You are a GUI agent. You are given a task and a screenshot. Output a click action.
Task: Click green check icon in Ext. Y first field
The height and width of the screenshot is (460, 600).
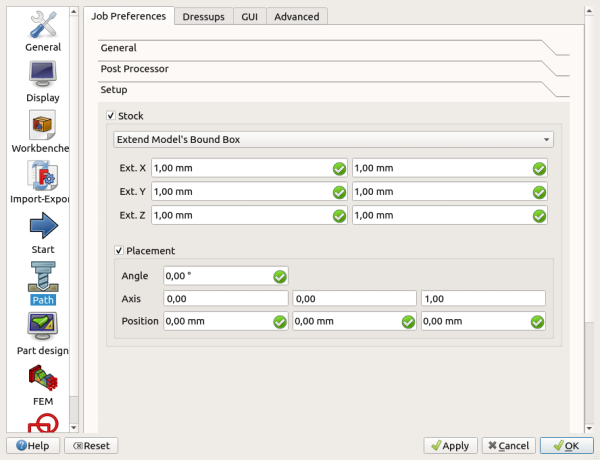339,192
